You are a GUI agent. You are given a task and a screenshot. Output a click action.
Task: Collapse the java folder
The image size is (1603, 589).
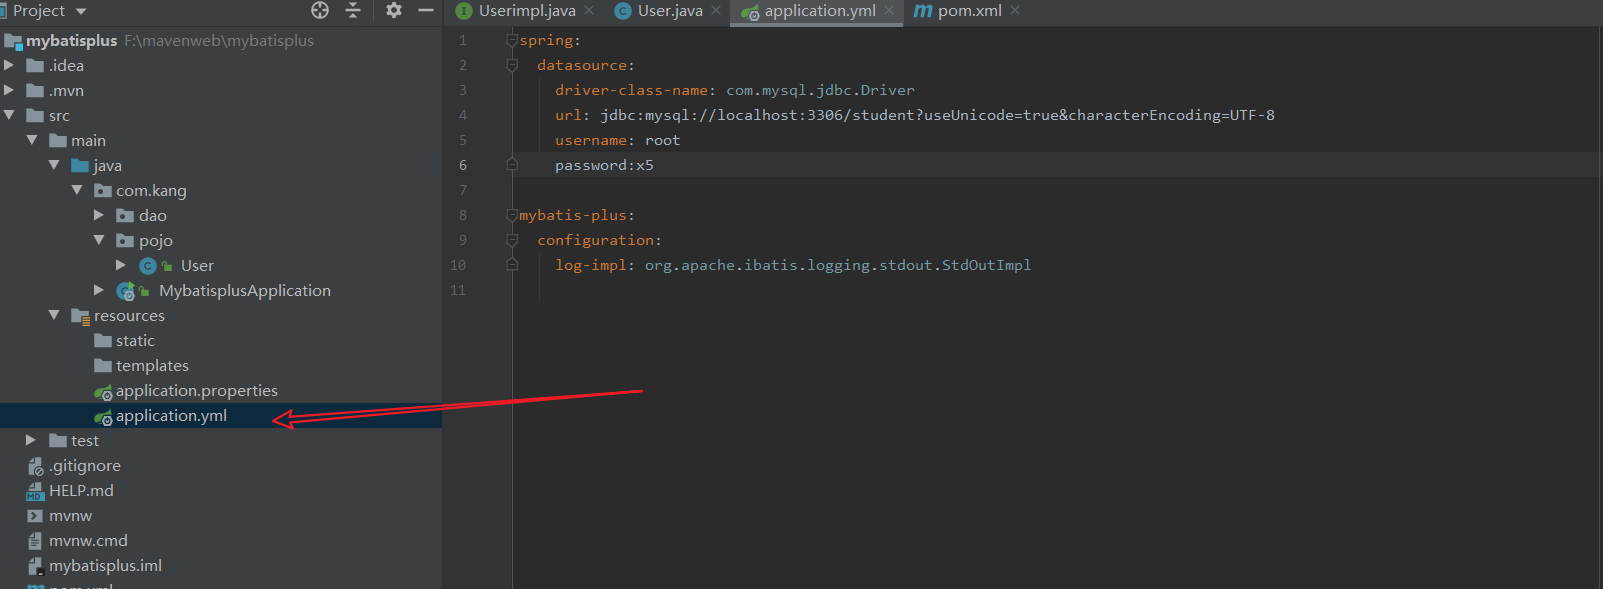54,165
